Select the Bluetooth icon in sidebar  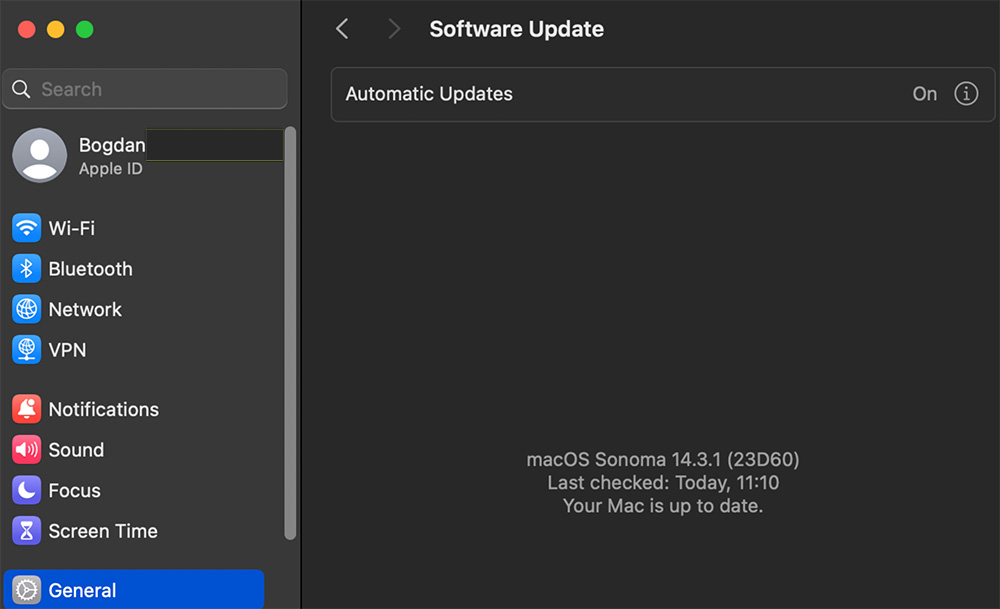click(26, 268)
